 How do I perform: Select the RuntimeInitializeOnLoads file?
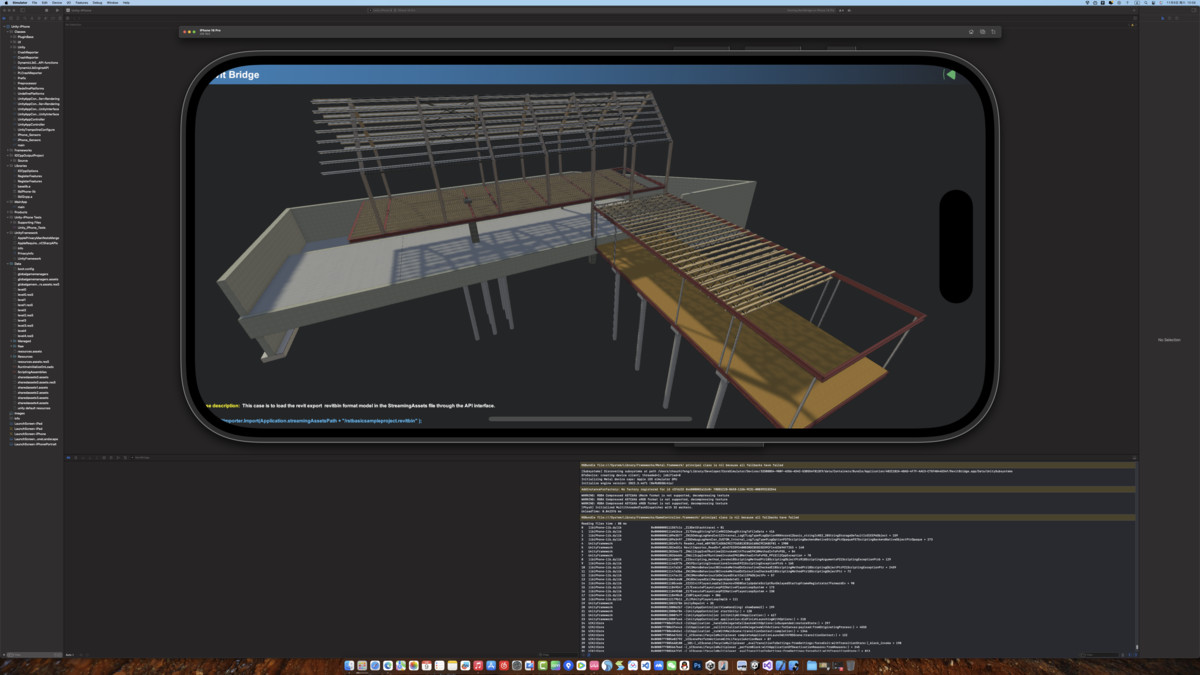(35, 367)
